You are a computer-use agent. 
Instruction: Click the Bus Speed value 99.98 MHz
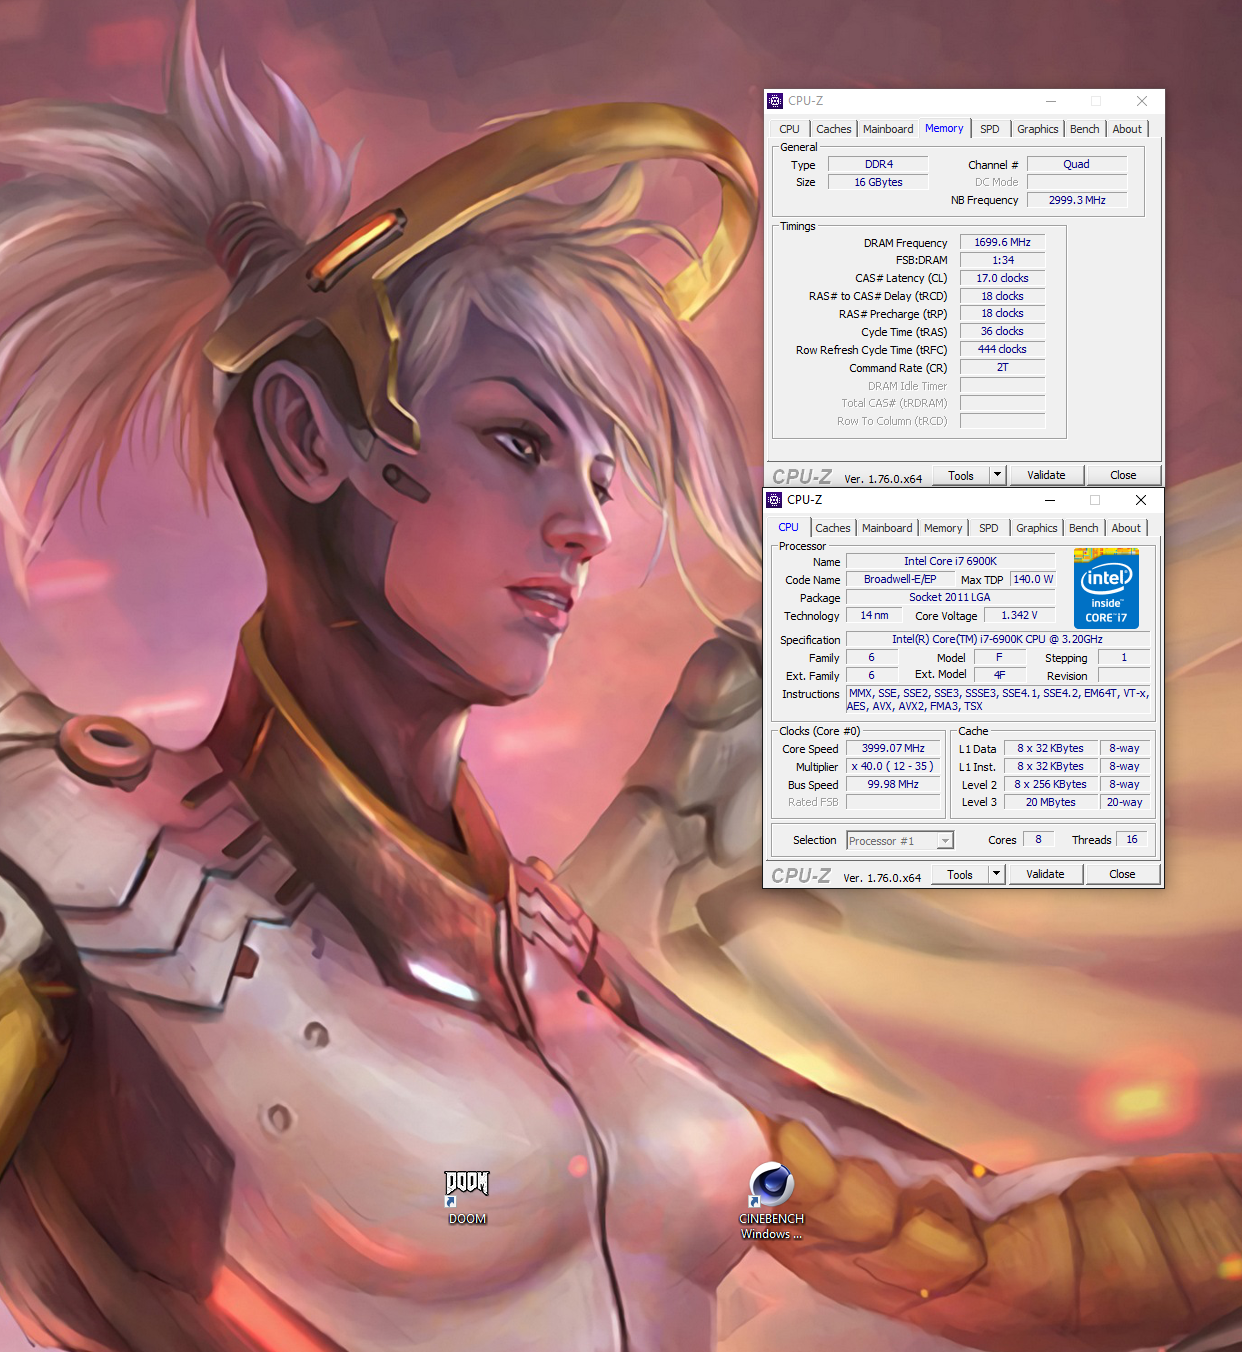(x=893, y=784)
